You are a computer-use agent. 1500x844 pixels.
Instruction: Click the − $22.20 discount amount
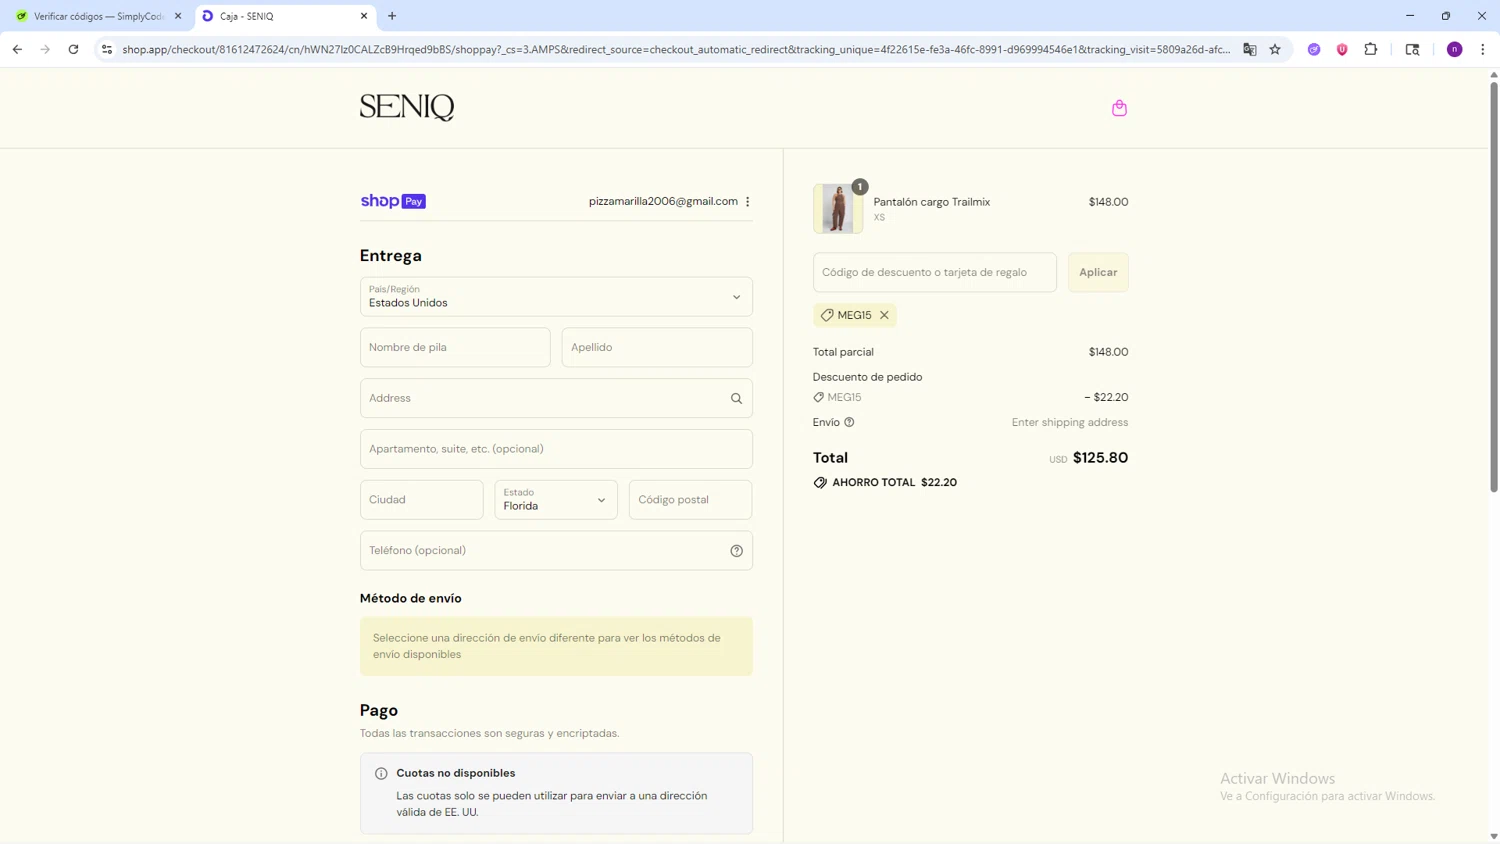(1106, 397)
